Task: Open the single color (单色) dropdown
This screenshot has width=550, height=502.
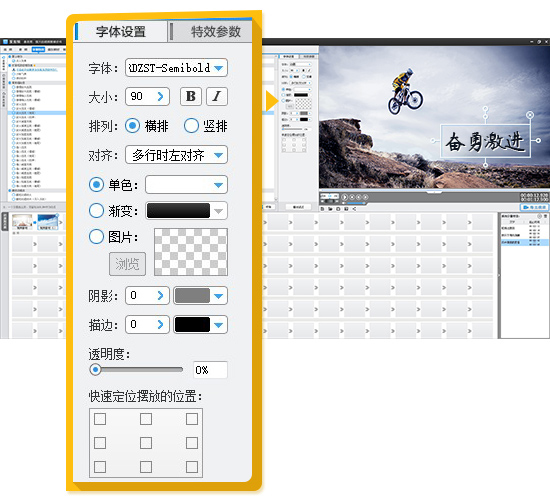Action: pyautogui.click(x=186, y=185)
